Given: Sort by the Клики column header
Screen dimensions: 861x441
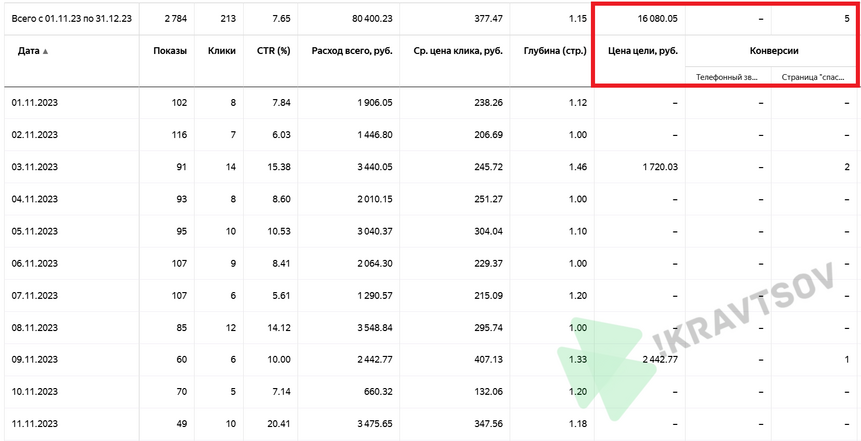Looking at the screenshot, I should click(x=222, y=51).
